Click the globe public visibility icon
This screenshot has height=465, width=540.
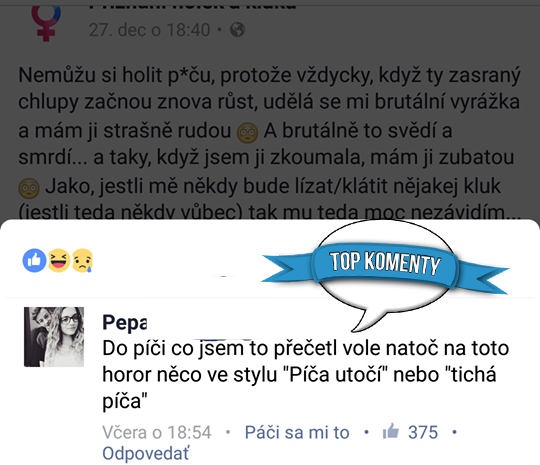point(238,30)
